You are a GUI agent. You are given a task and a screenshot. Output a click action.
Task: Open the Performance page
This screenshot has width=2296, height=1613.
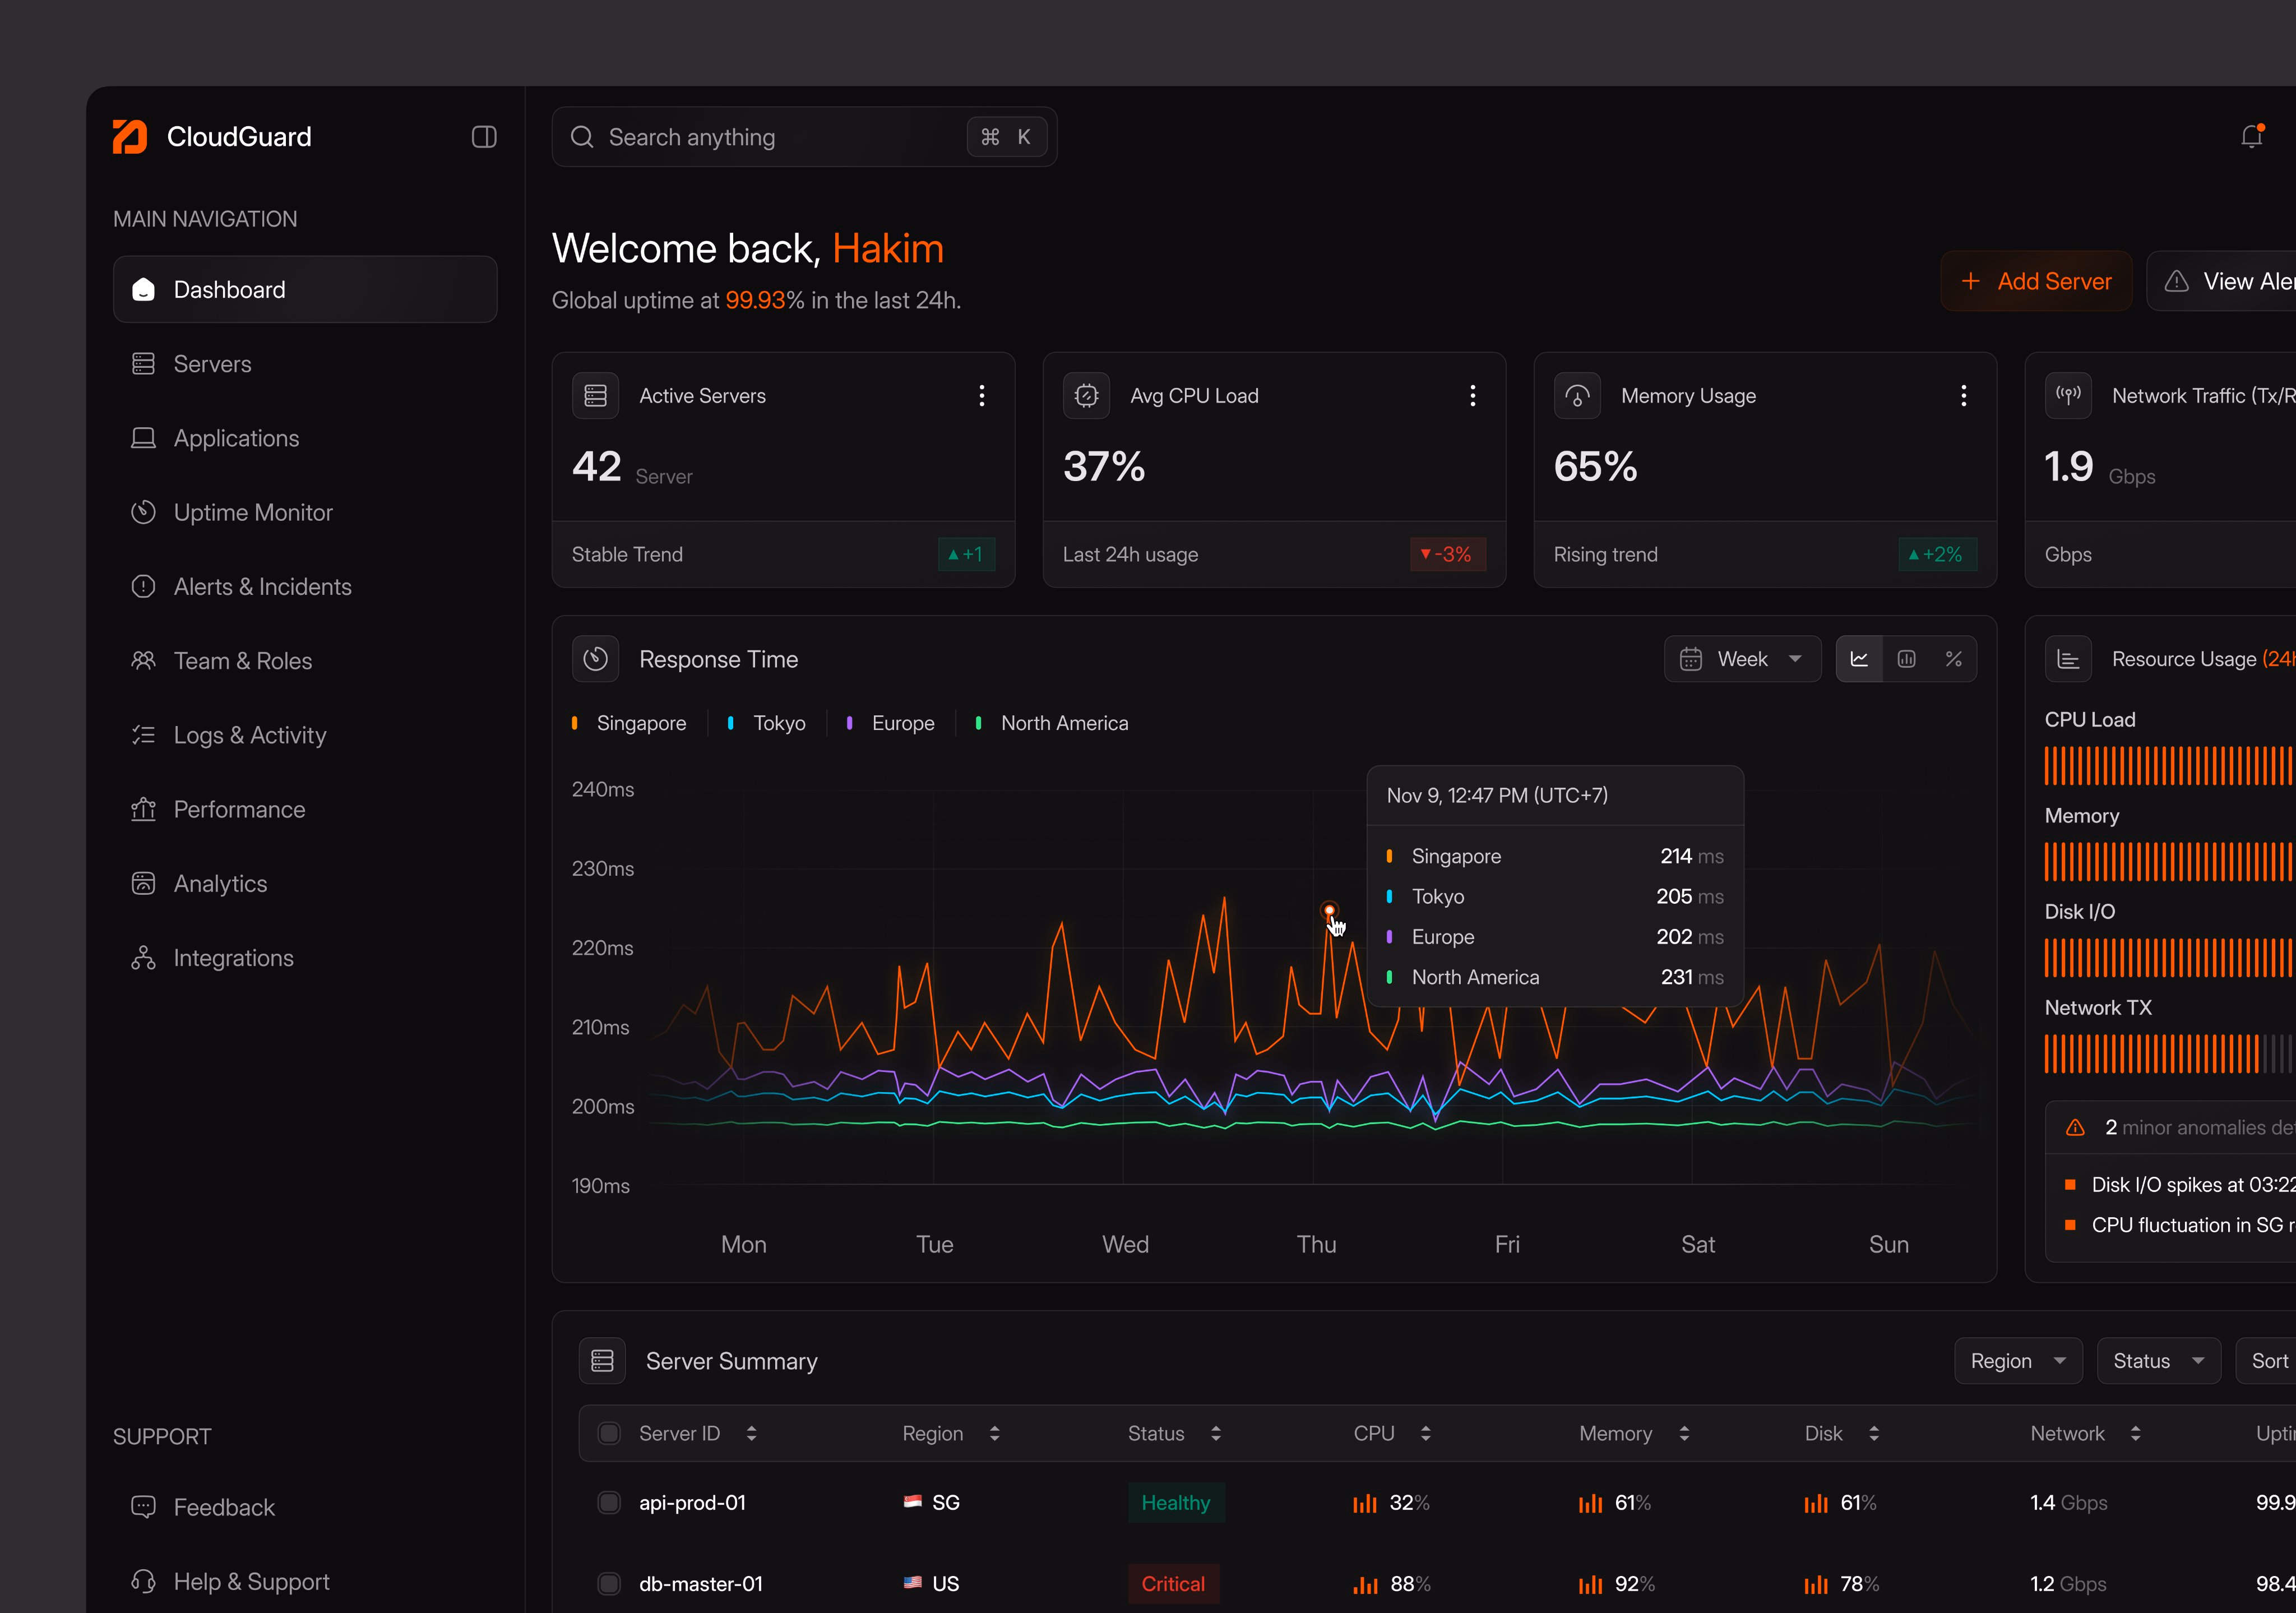(x=305, y=809)
